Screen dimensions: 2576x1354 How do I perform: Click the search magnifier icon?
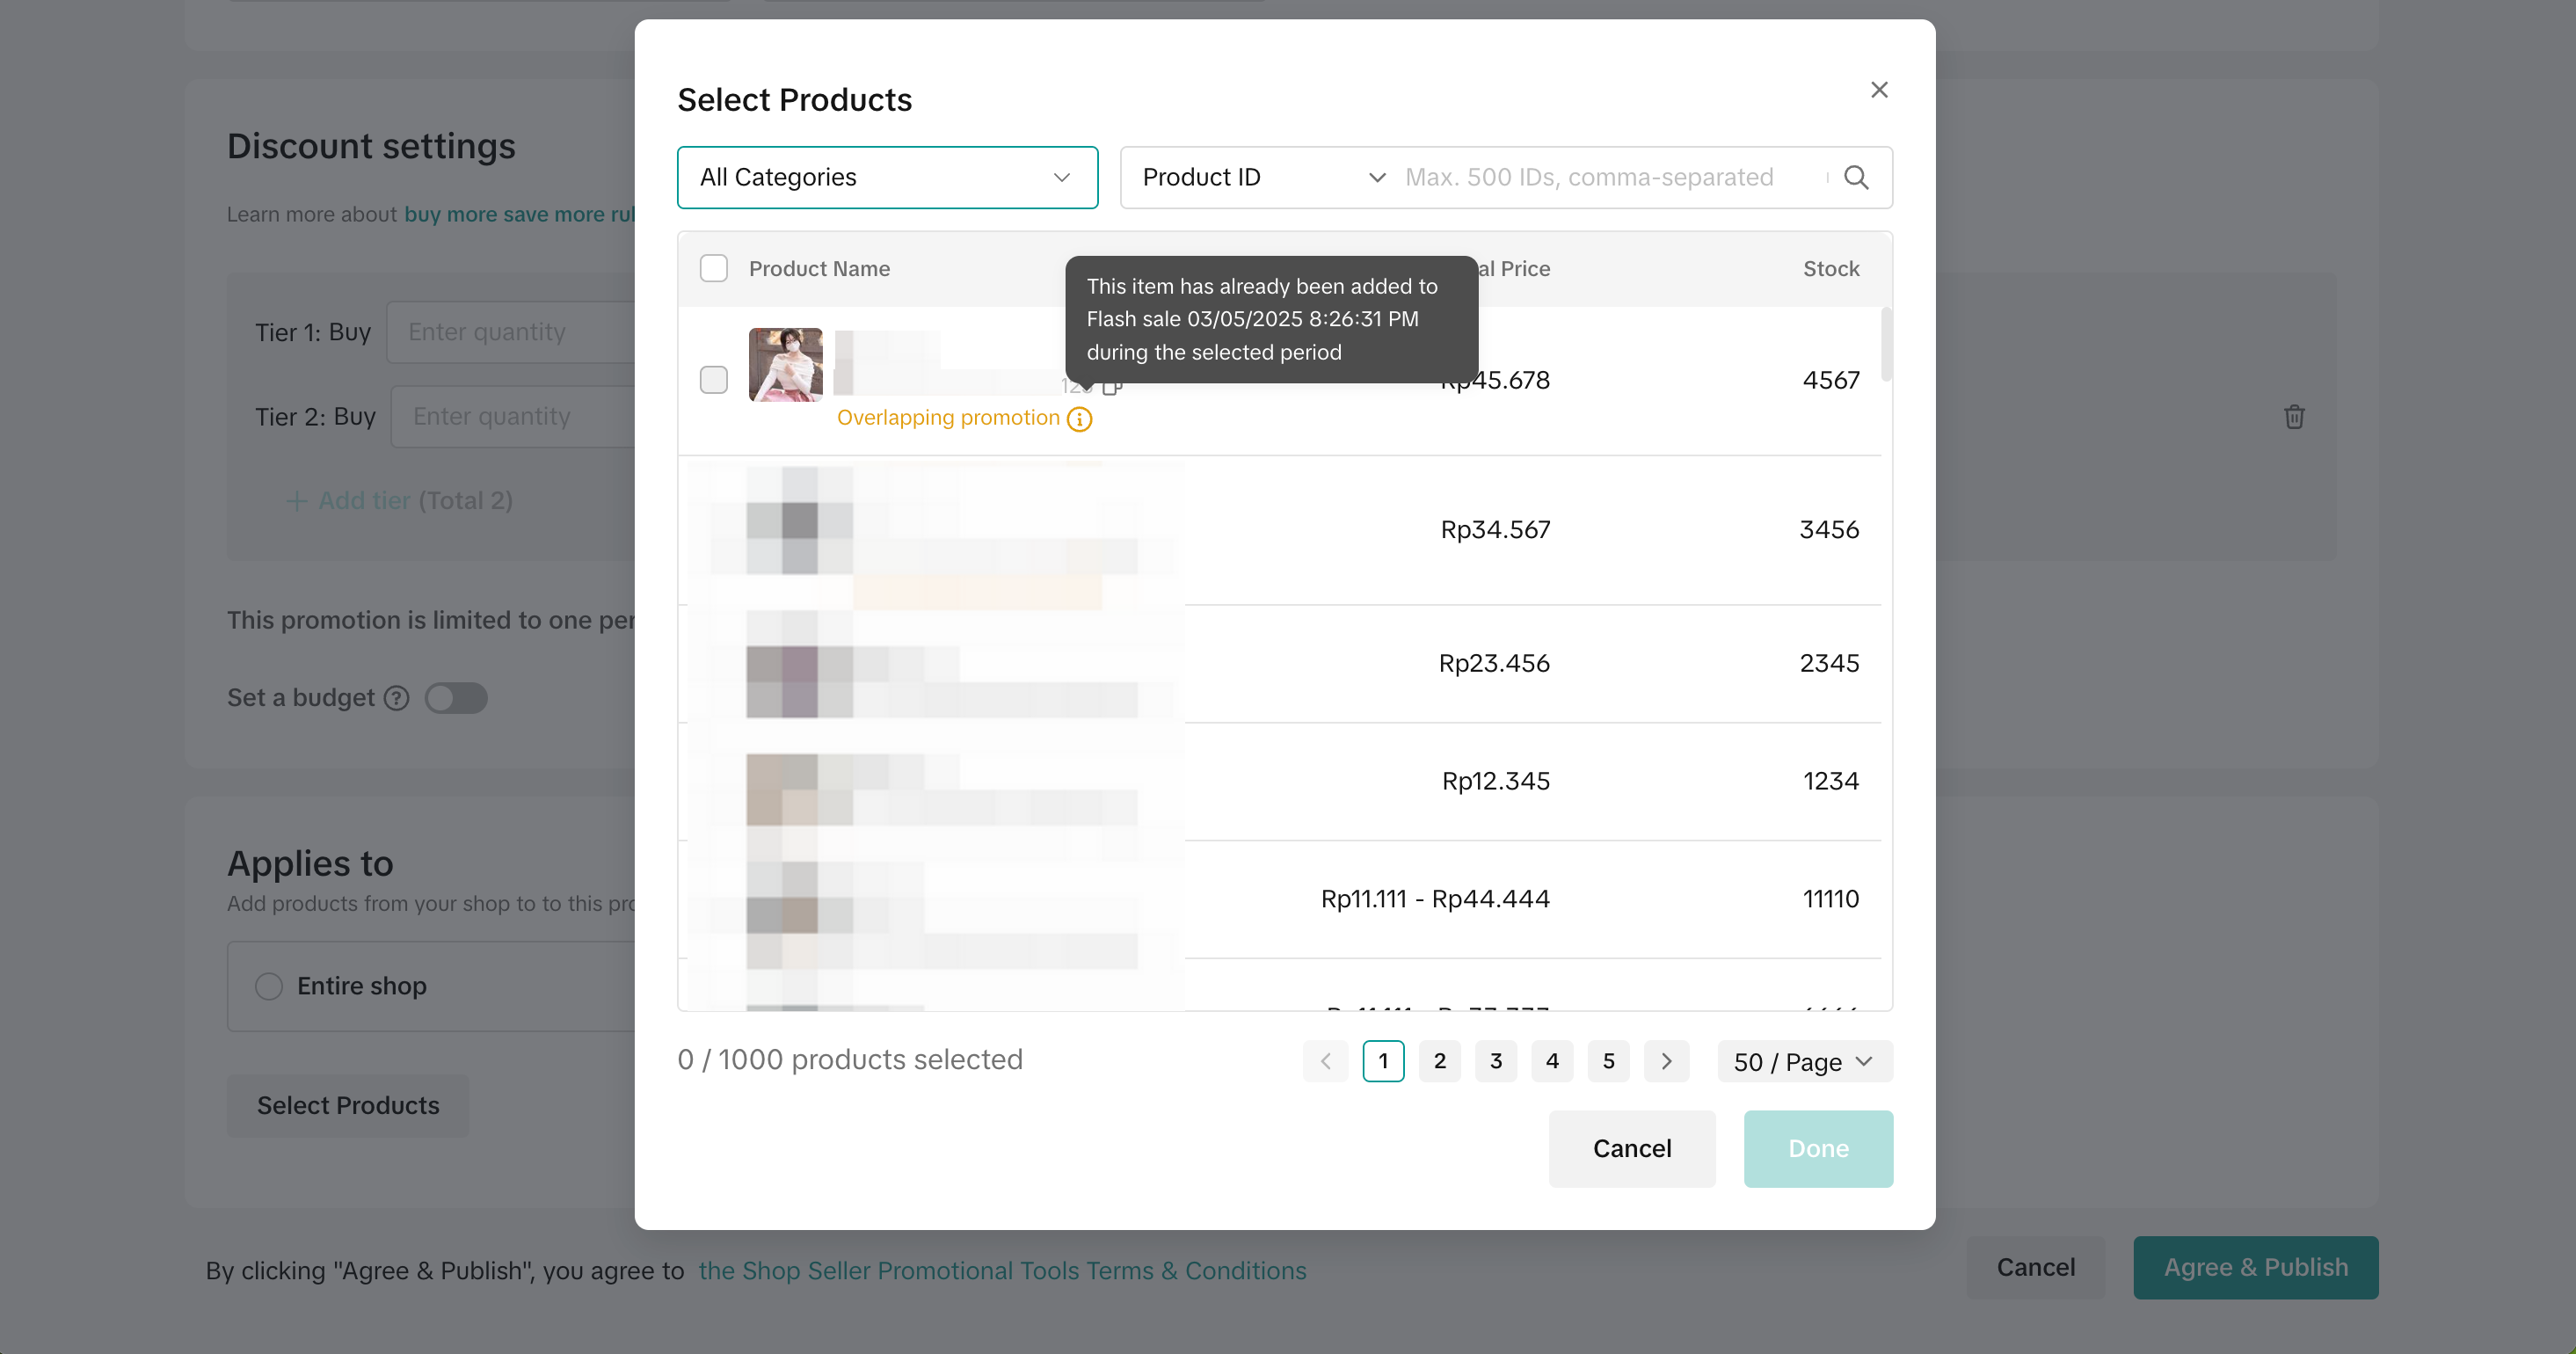click(x=1856, y=177)
